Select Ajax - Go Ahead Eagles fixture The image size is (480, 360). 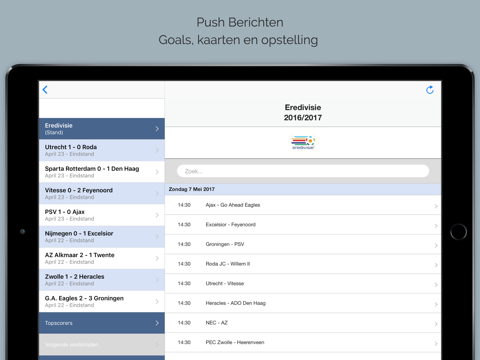pos(303,205)
